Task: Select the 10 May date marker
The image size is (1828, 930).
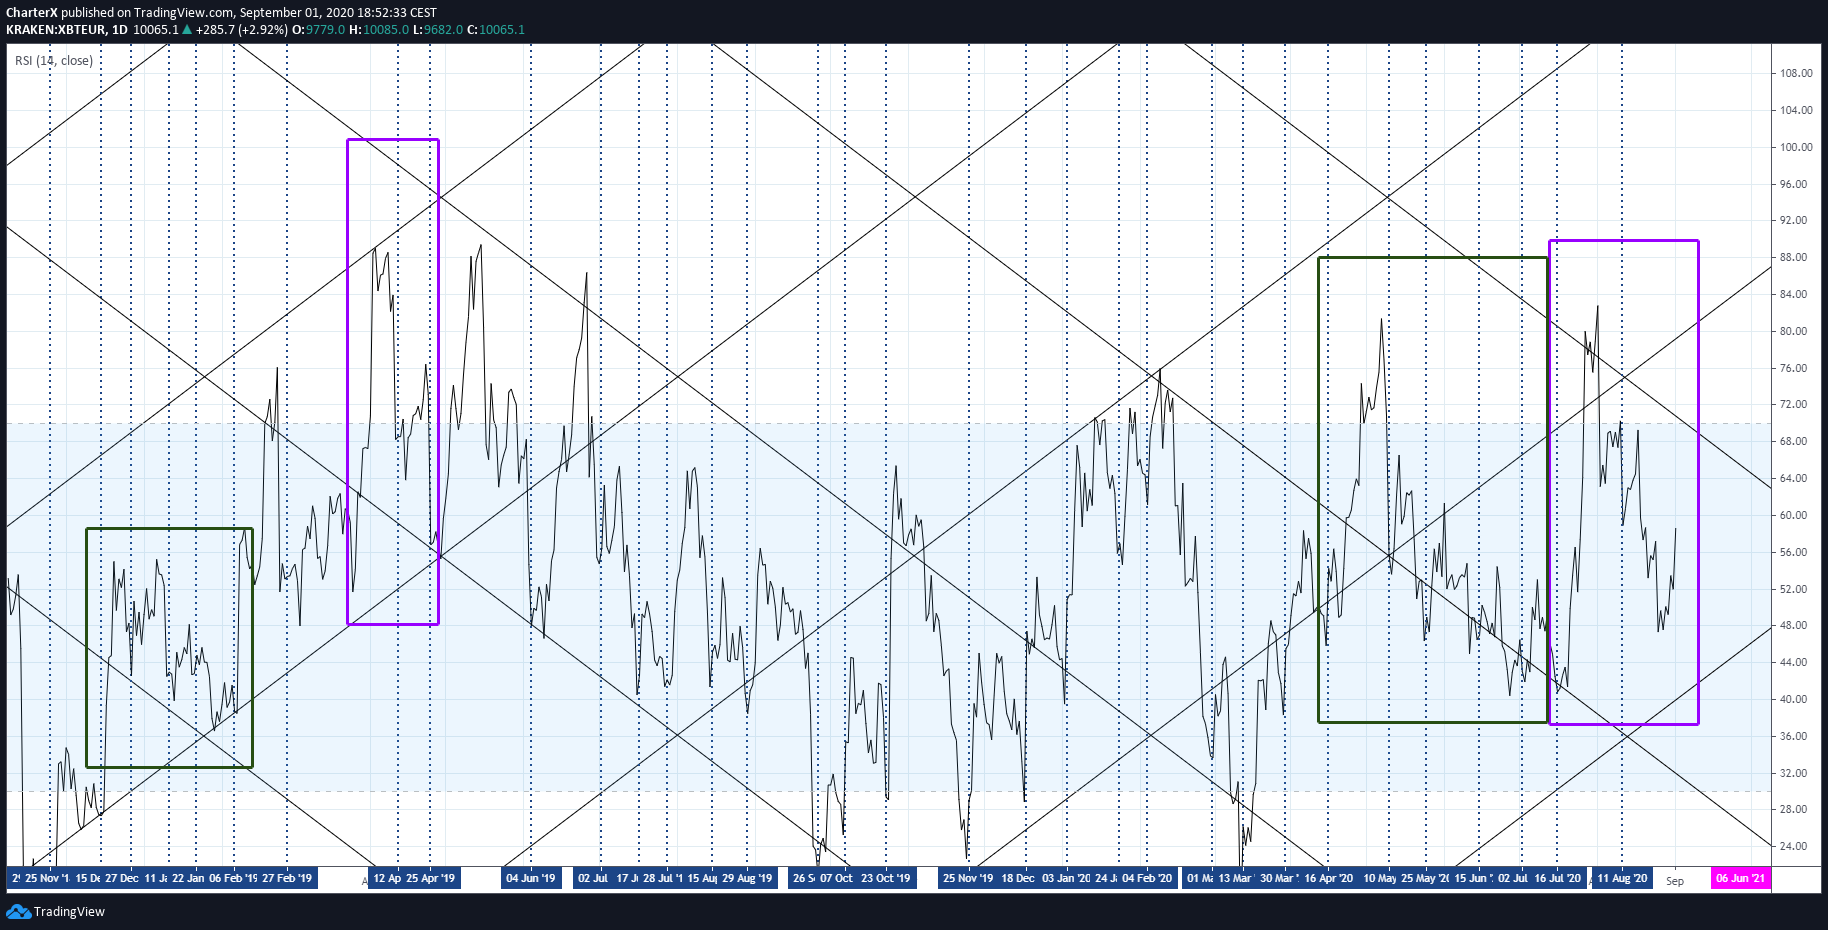Action: 1380,878
